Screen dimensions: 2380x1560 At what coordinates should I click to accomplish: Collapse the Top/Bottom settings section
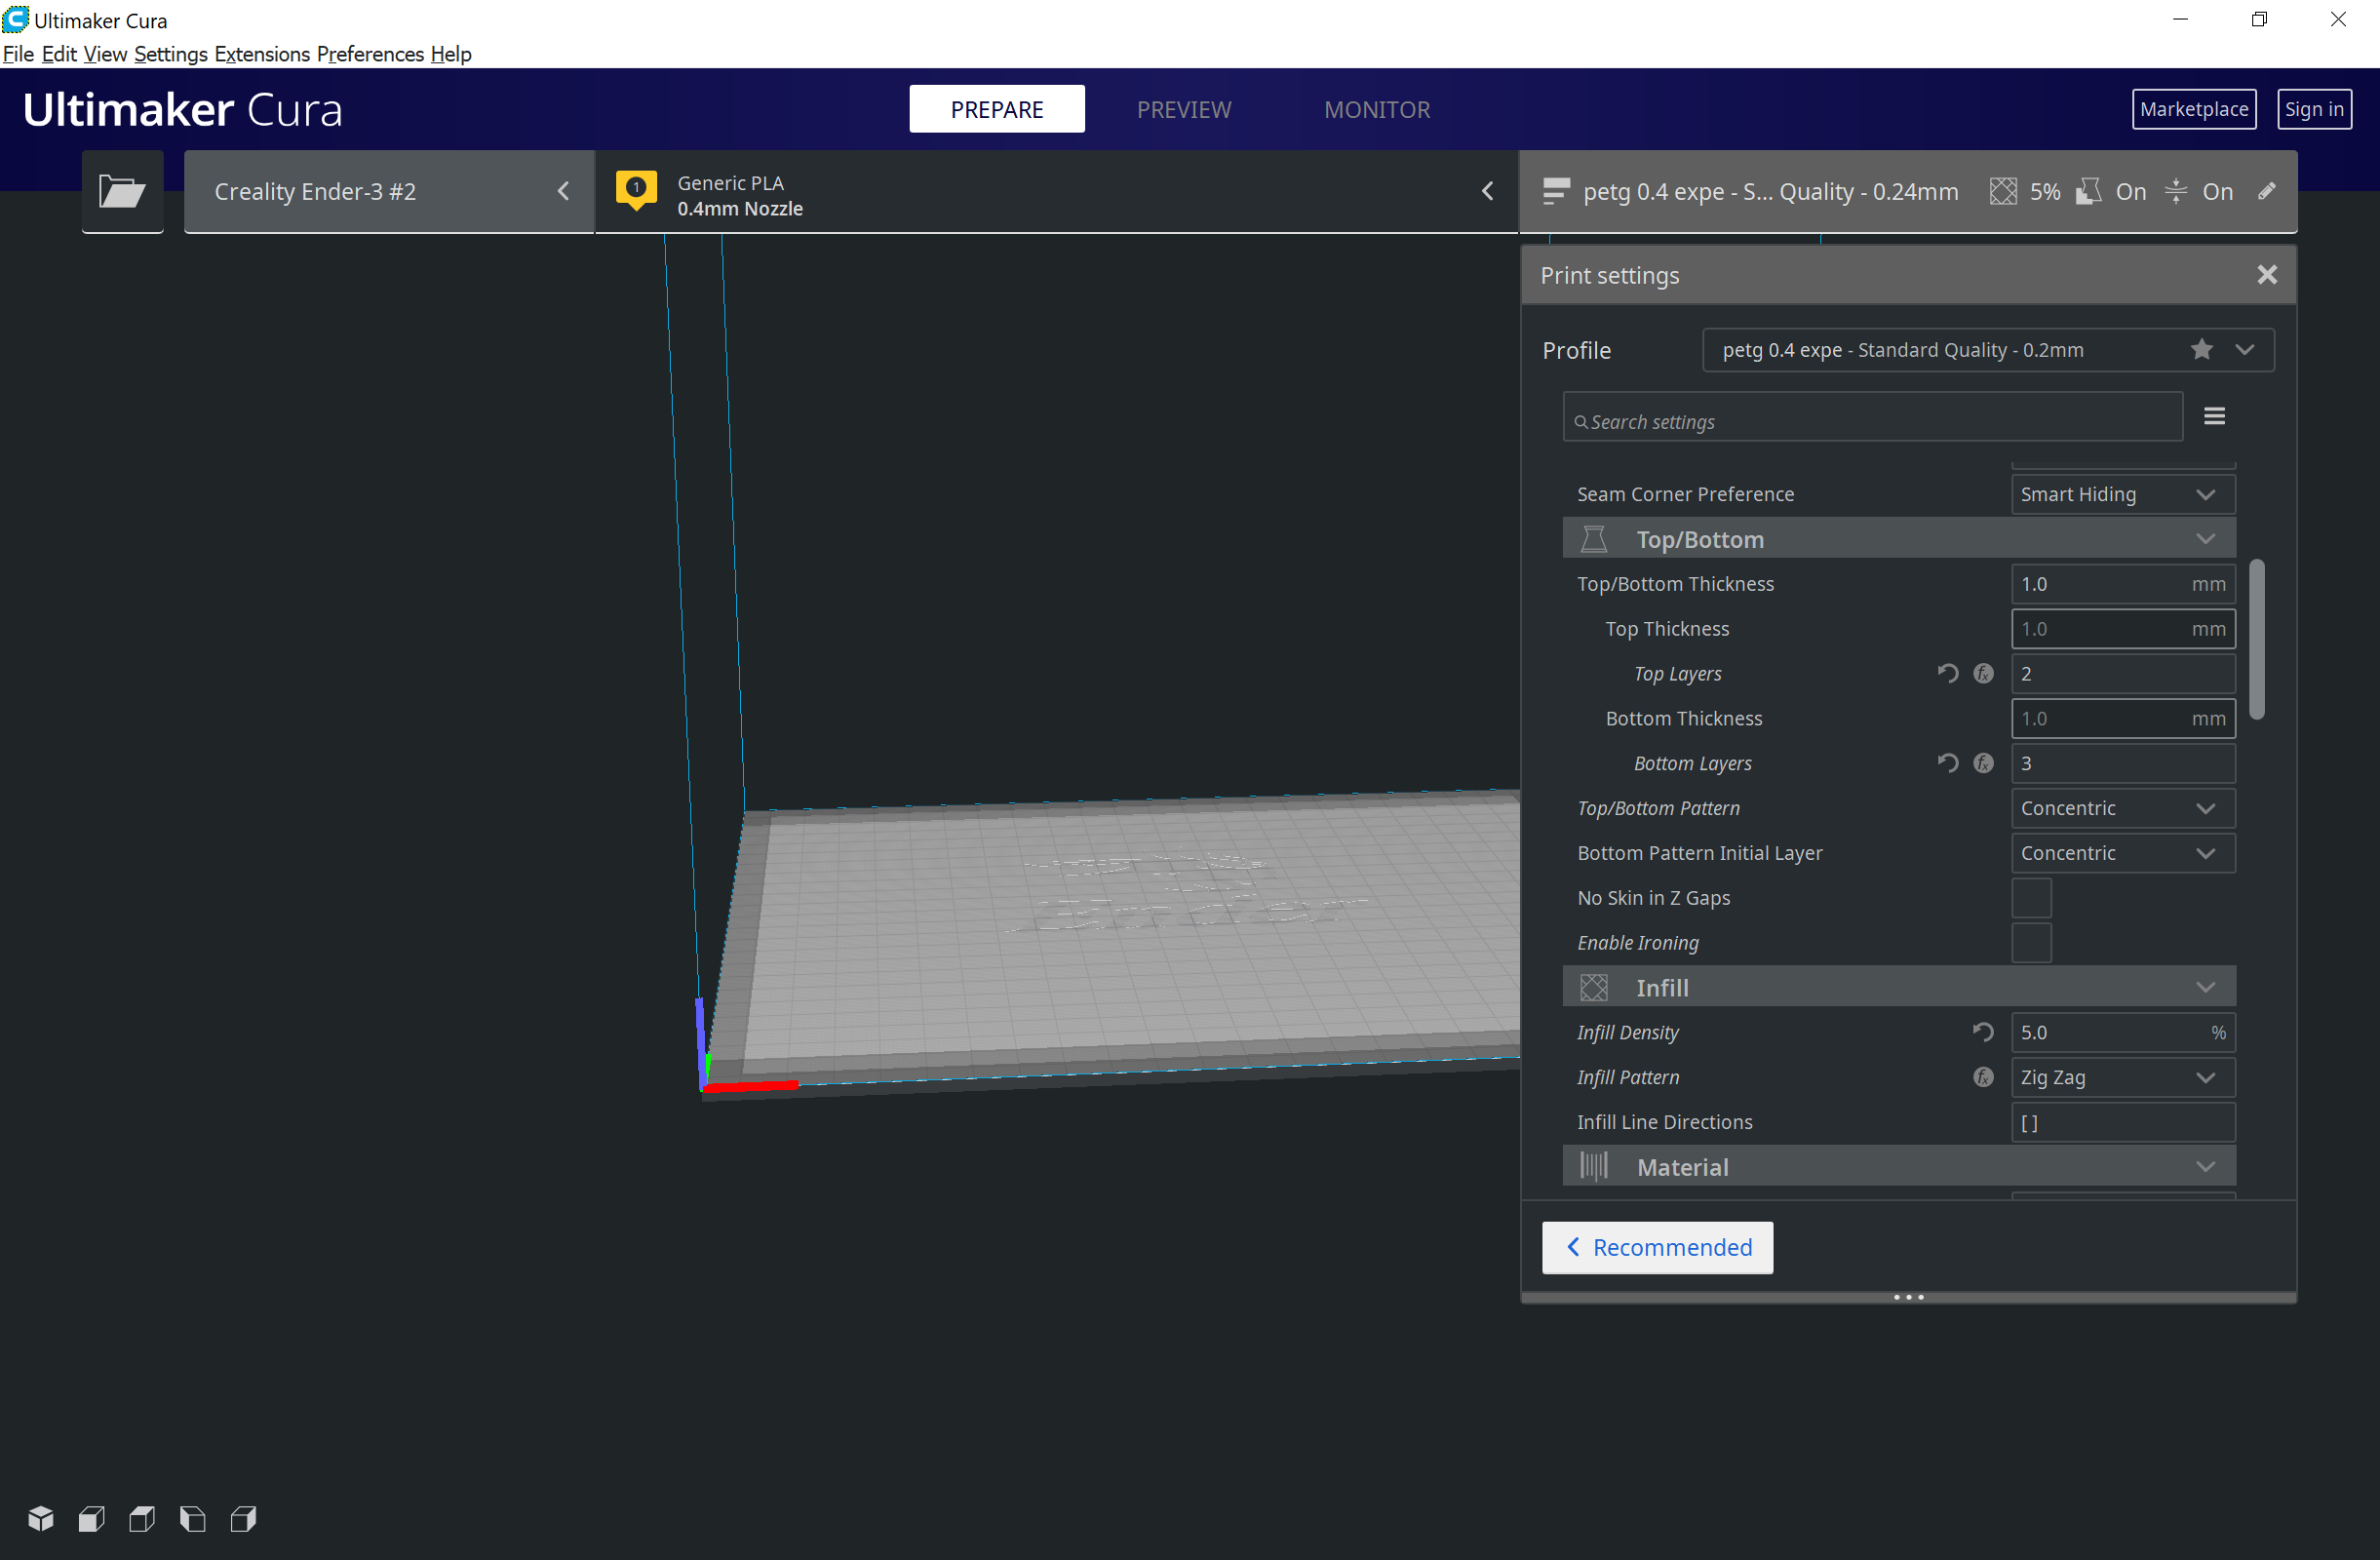pos(2204,538)
